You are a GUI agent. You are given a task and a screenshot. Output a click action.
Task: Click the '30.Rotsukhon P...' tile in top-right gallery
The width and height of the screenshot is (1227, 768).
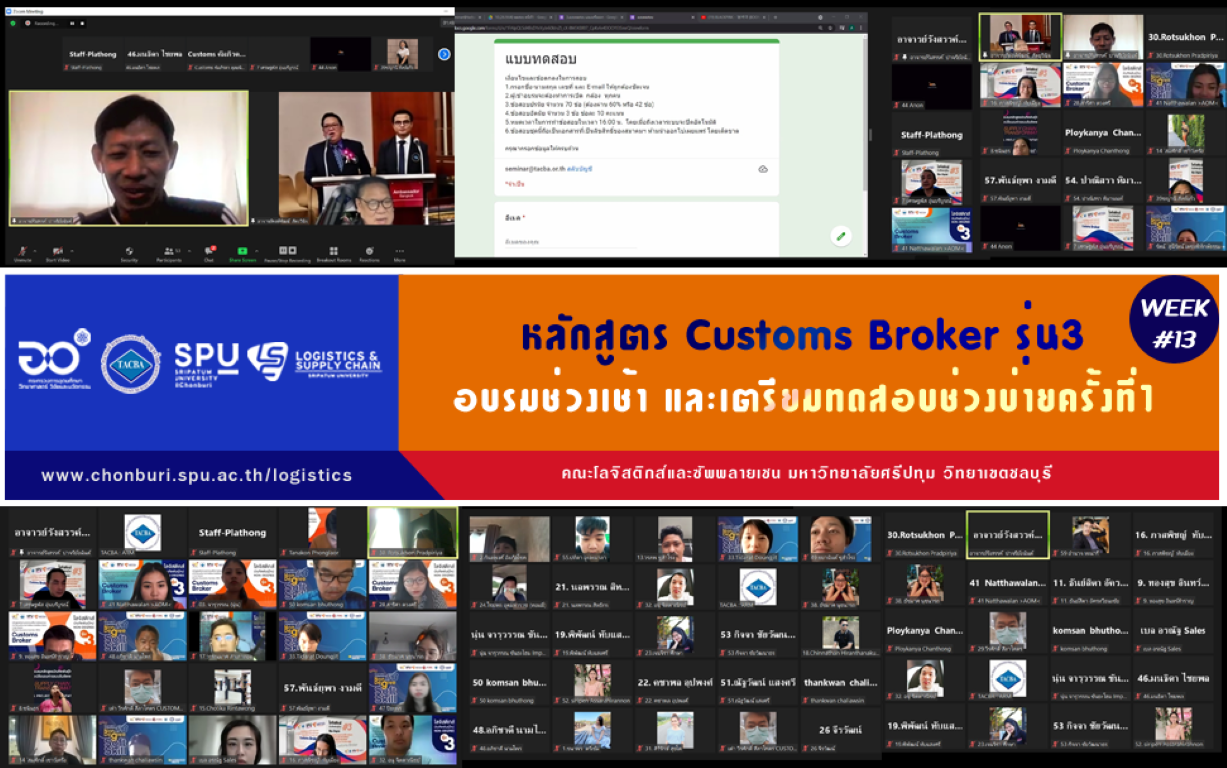(1185, 37)
